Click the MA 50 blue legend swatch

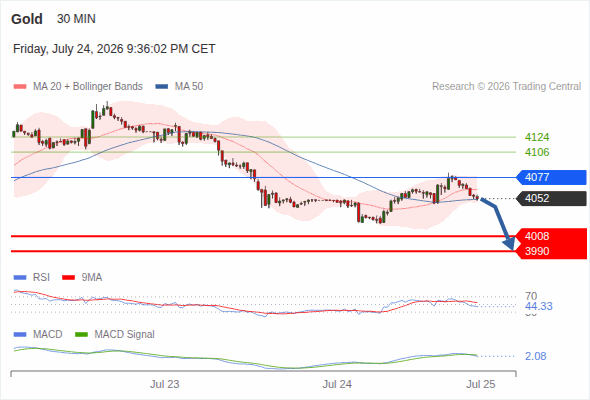(x=162, y=87)
